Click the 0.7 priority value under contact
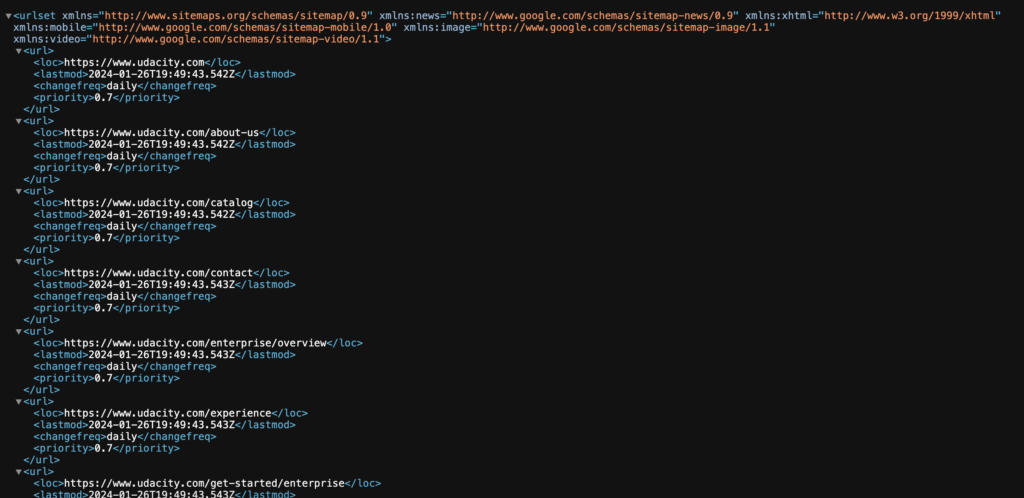This screenshot has height=498, width=1024. click(103, 308)
